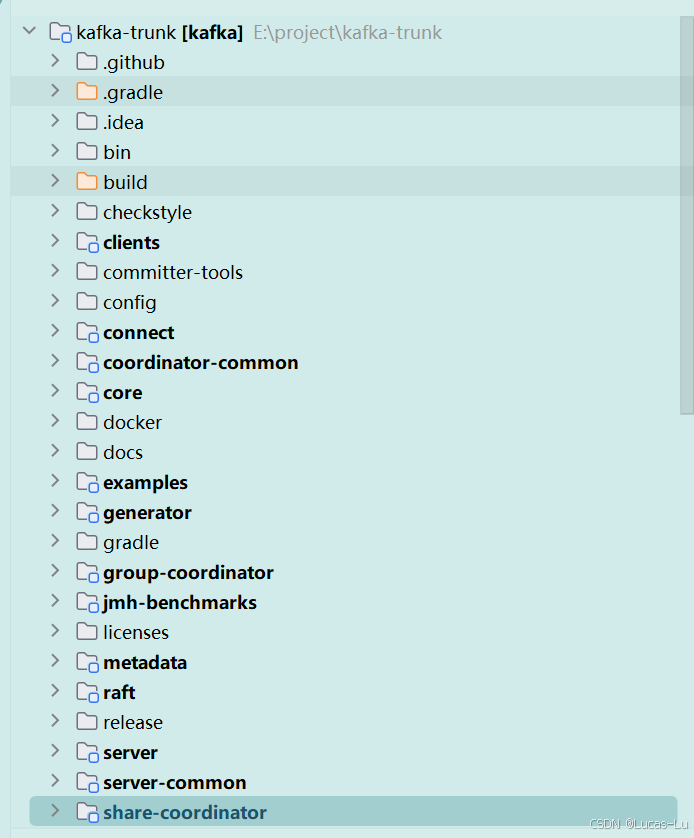Image resolution: width=694 pixels, height=838 pixels.
Task: Select the 'metadata' module label
Action: click(x=145, y=663)
